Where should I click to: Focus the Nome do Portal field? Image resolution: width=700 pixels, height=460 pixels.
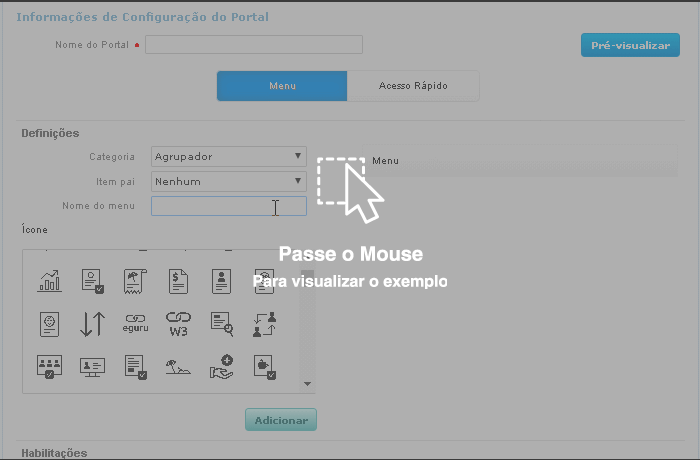(x=254, y=44)
